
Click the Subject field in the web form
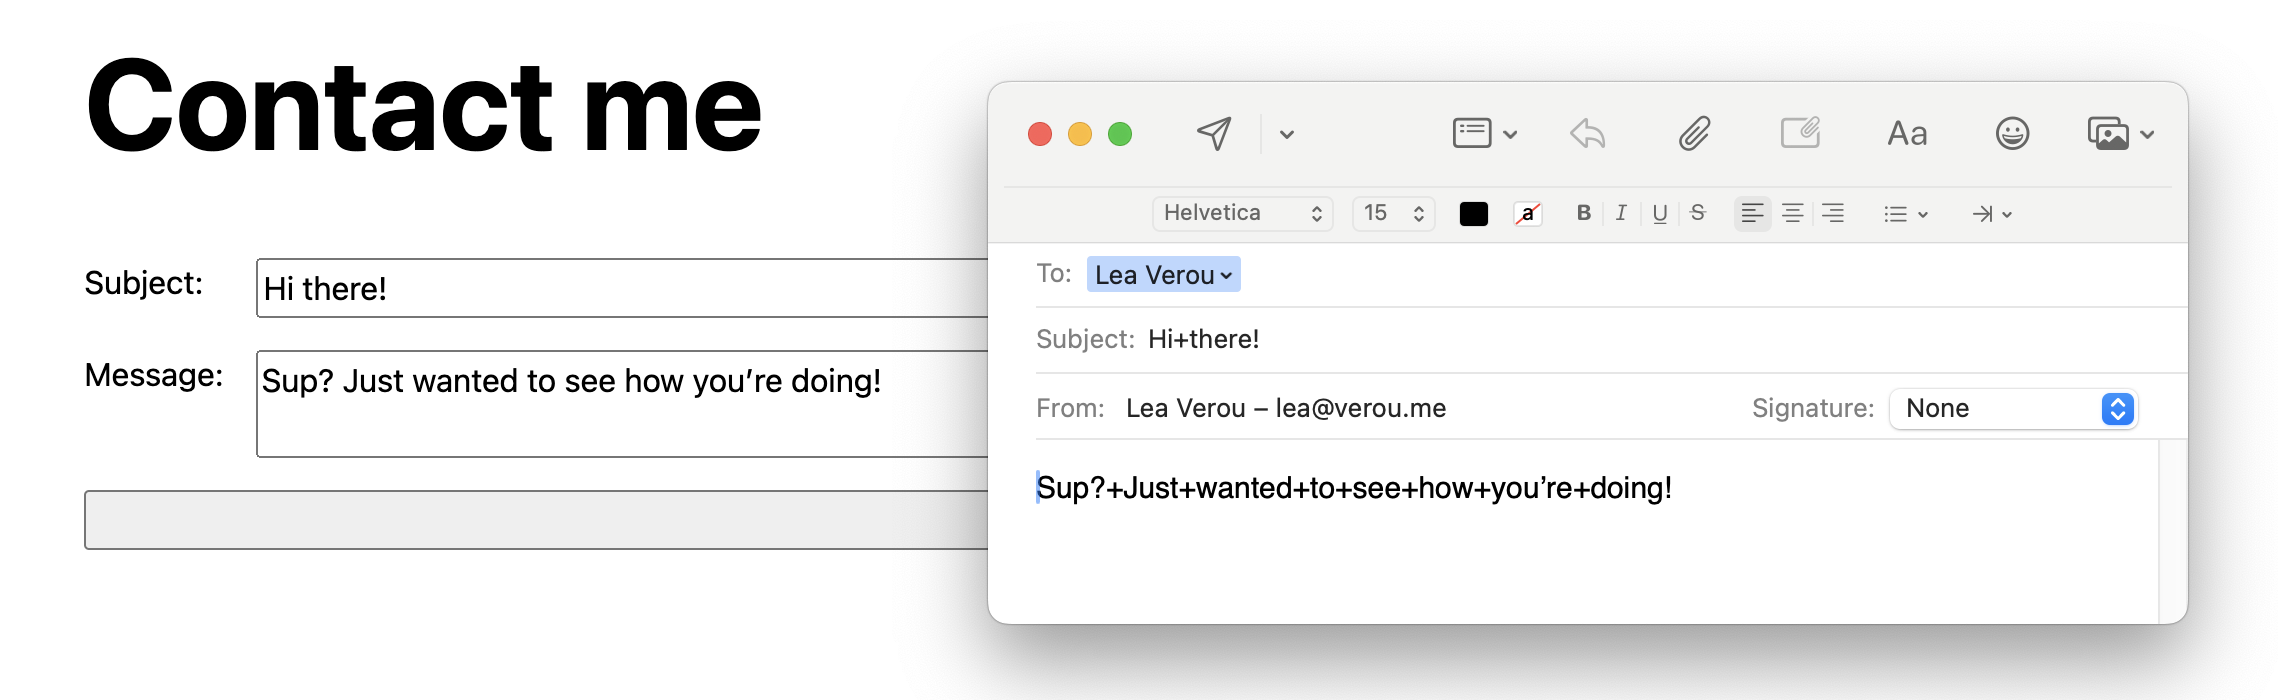pos(622,288)
